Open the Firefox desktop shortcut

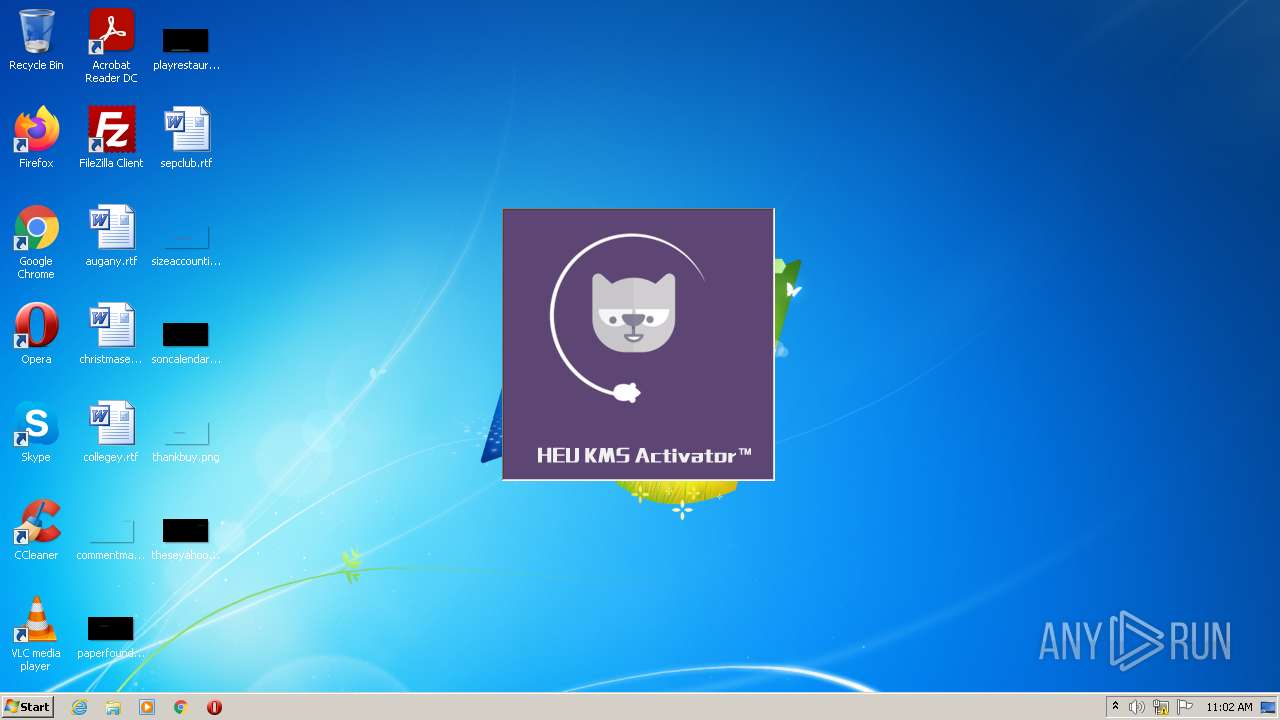(x=36, y=138)
